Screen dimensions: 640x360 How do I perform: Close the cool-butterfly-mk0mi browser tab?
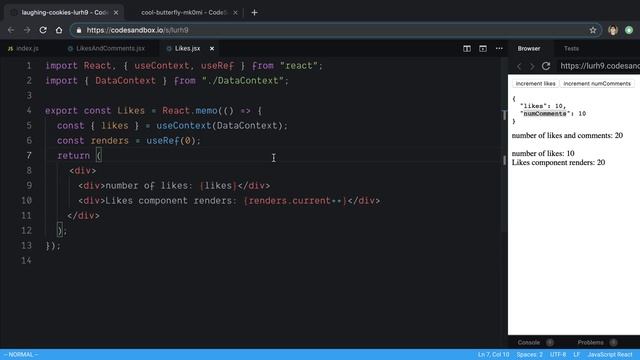(x=235, y=13)
